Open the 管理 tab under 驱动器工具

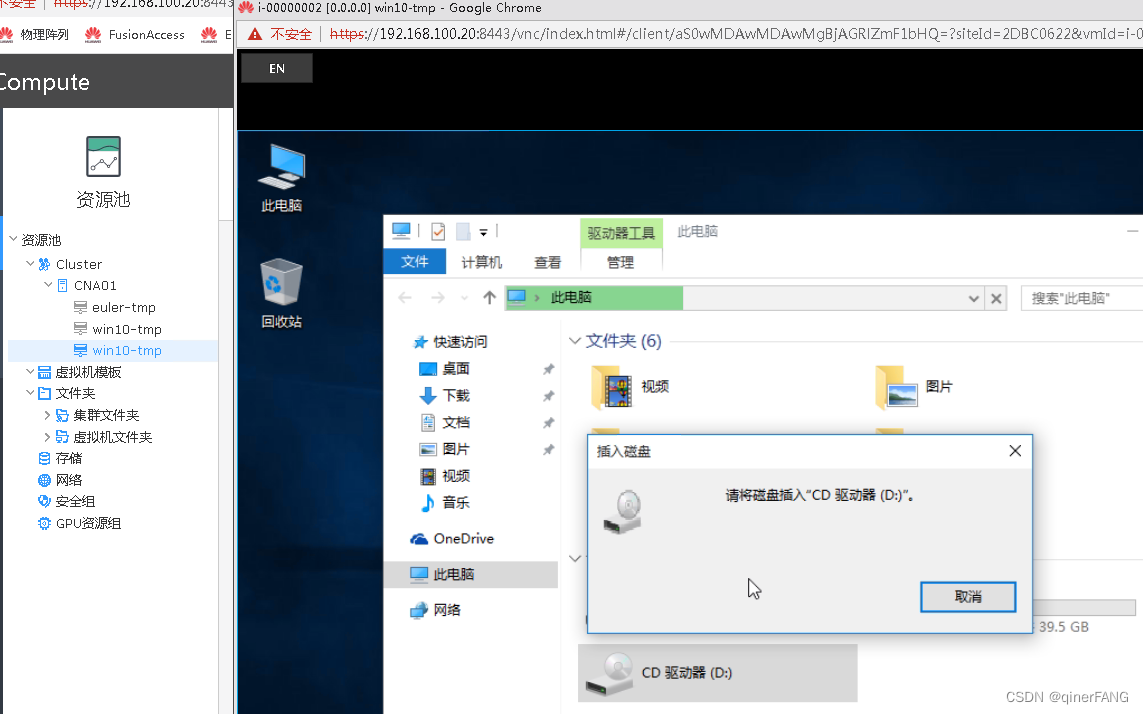[x=620, y=262]
